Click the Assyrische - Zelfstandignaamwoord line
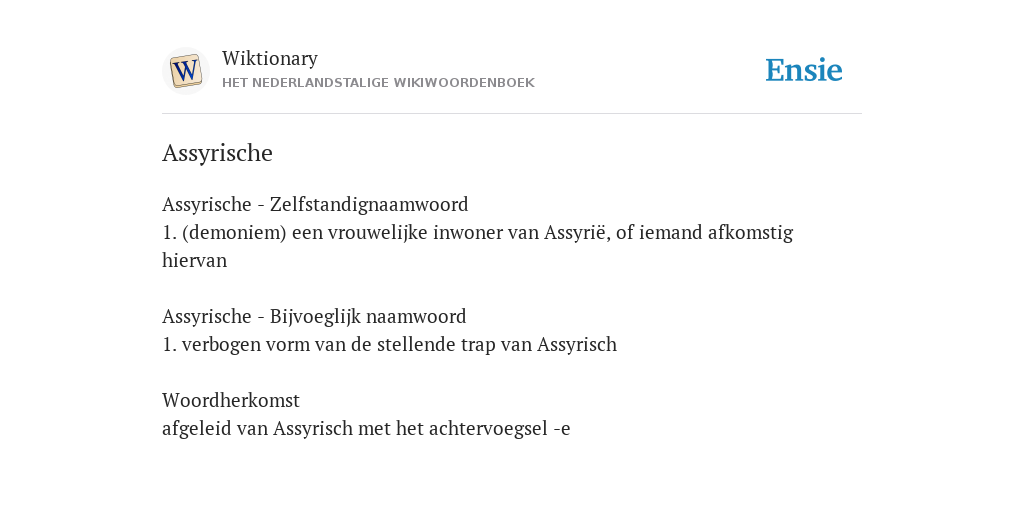Viewport: 1024px width, 512px height. coord(315,204)
